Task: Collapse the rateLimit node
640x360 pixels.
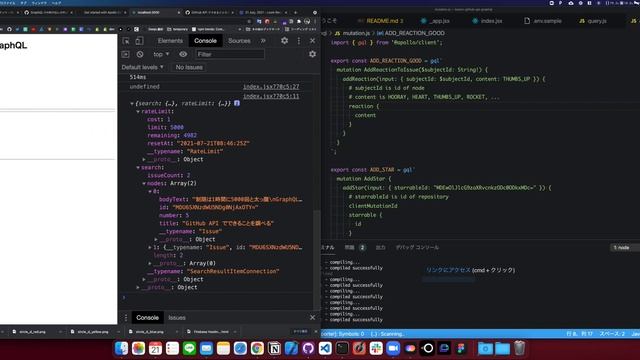Action: click(x=138, y=111)
